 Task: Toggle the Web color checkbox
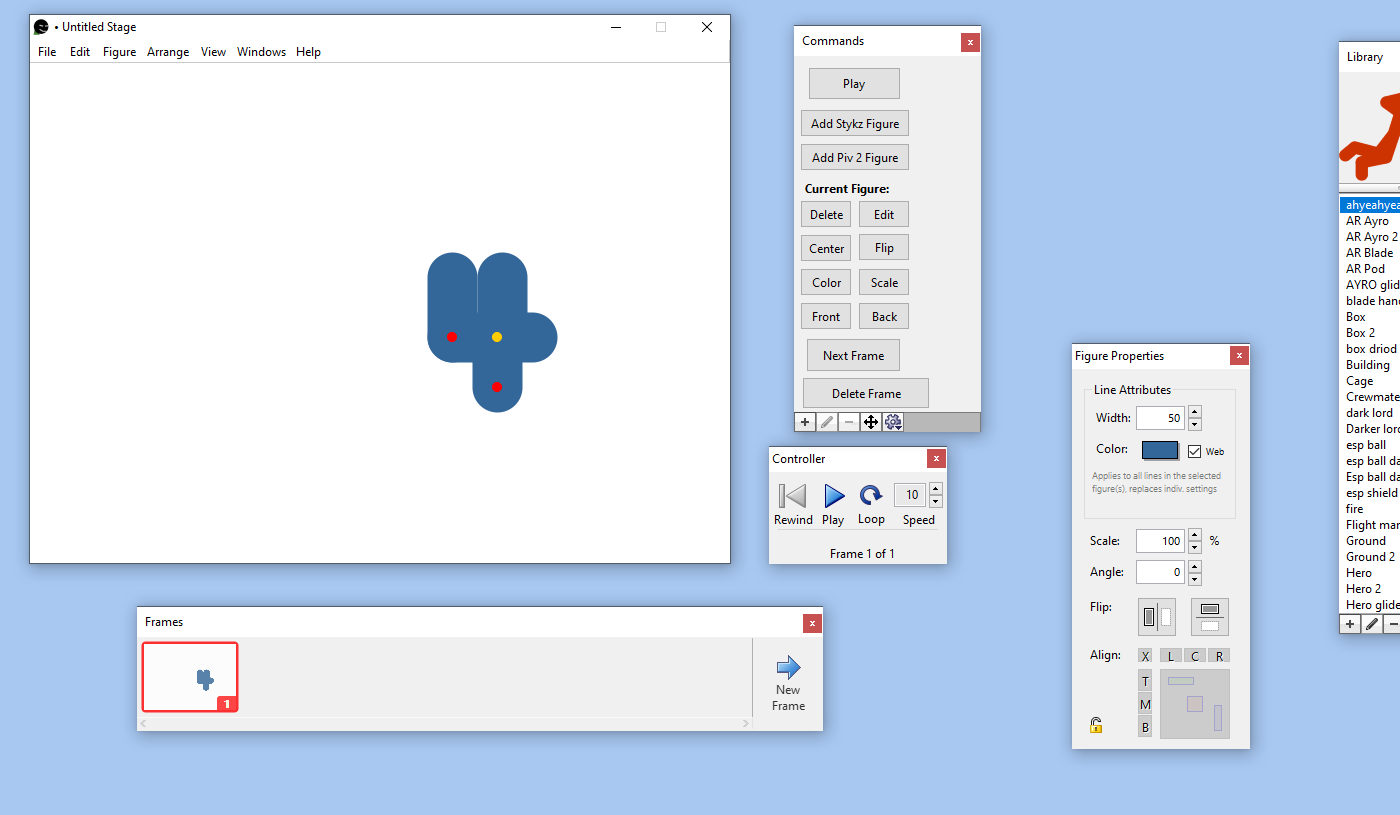click(x=1193, y=451)
